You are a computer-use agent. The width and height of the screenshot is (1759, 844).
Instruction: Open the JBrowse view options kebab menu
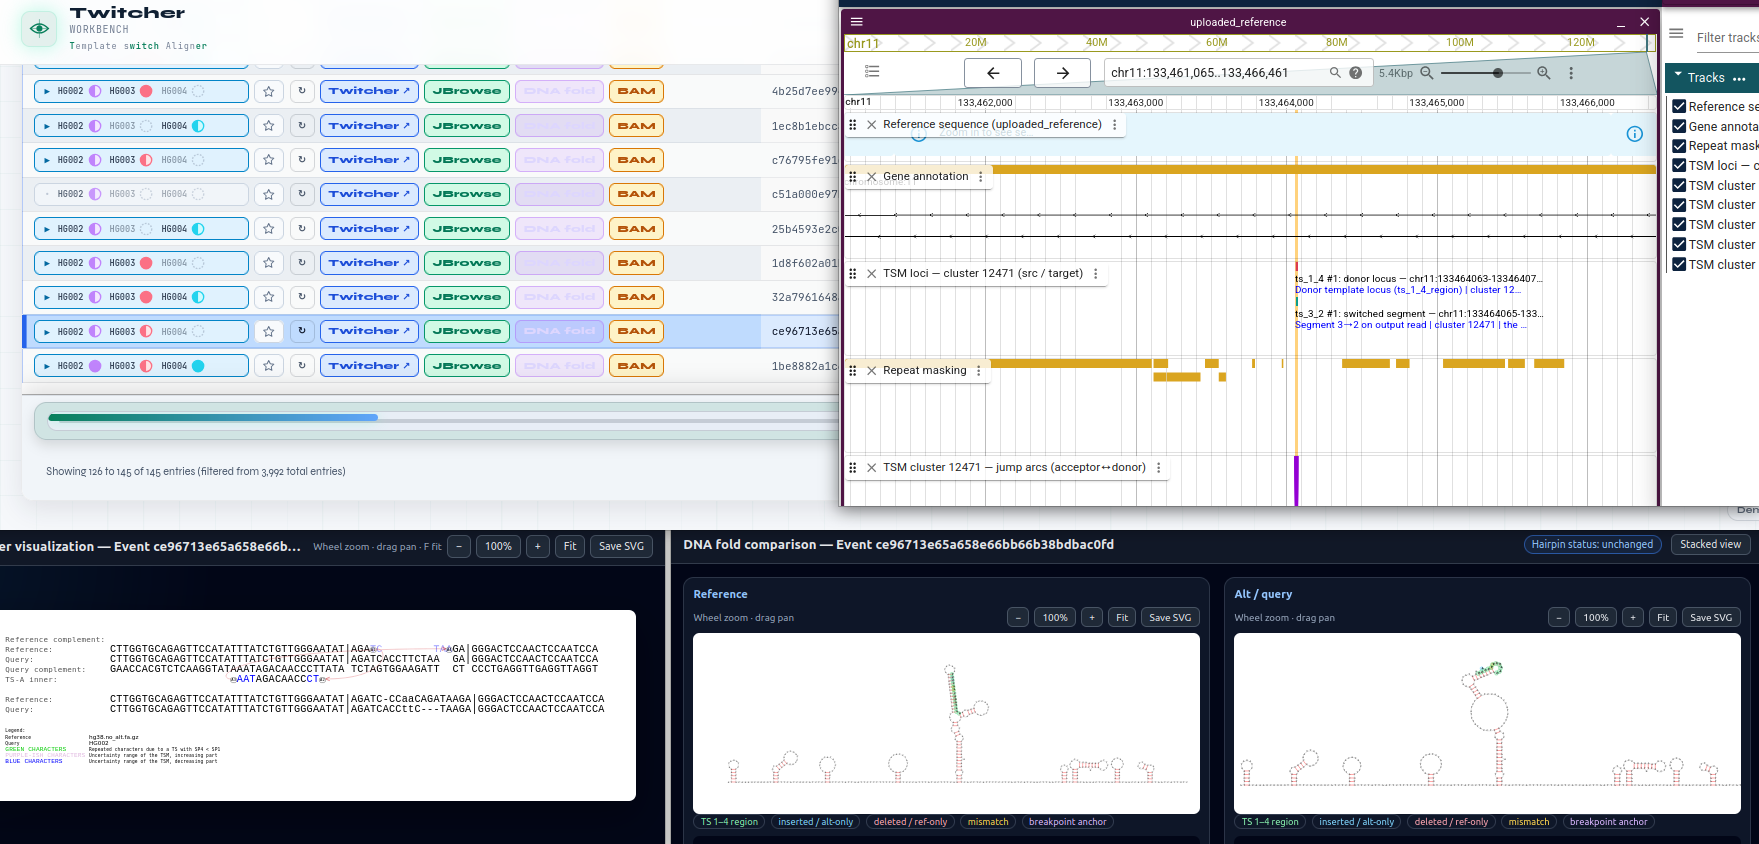[x=1571, y=73]
